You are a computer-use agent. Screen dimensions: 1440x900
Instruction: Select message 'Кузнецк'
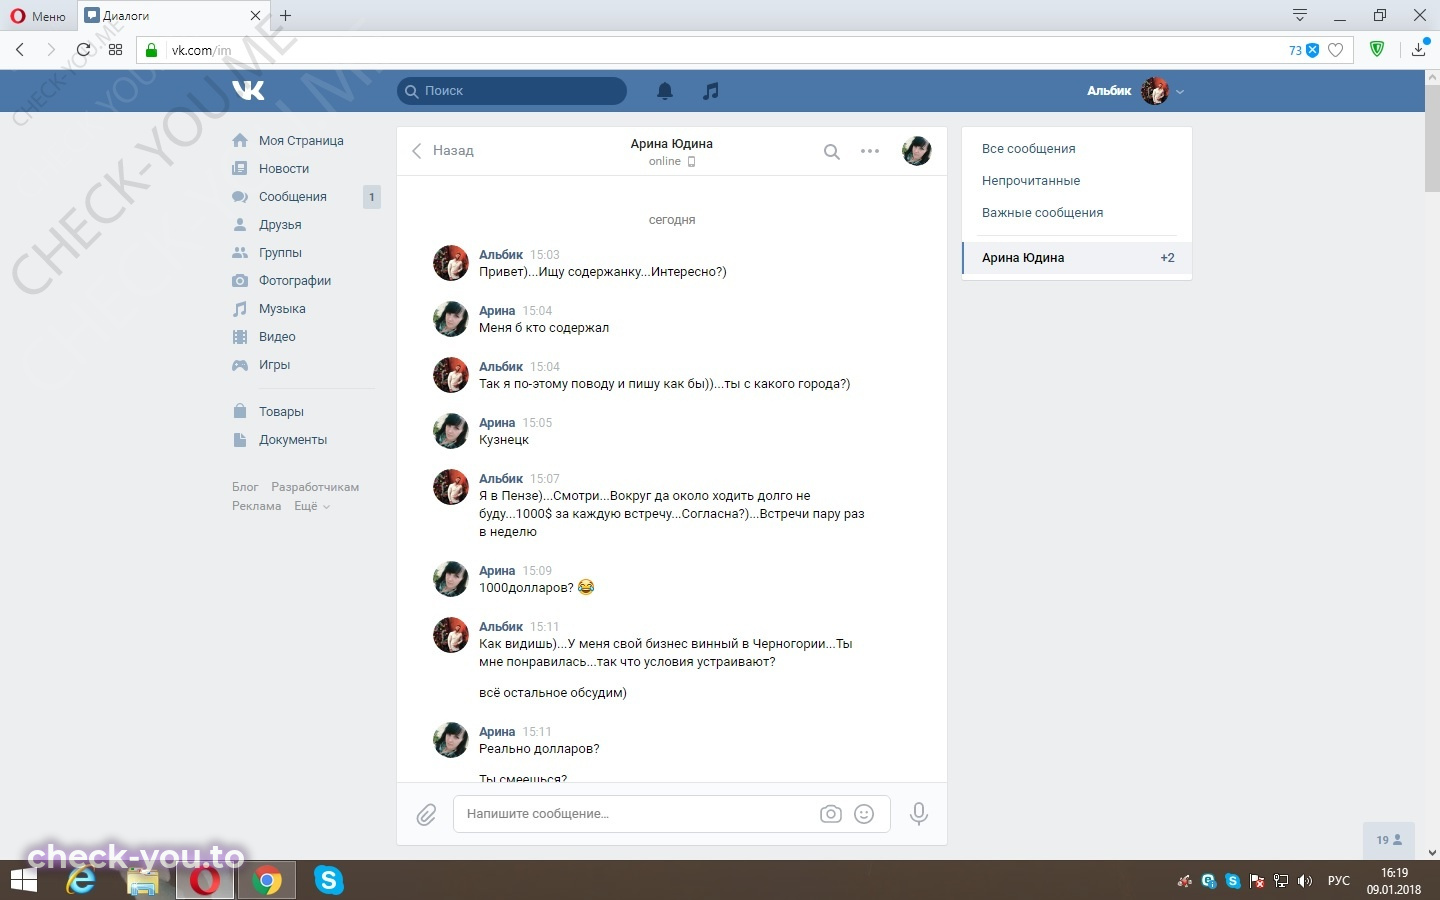point(504,440)
